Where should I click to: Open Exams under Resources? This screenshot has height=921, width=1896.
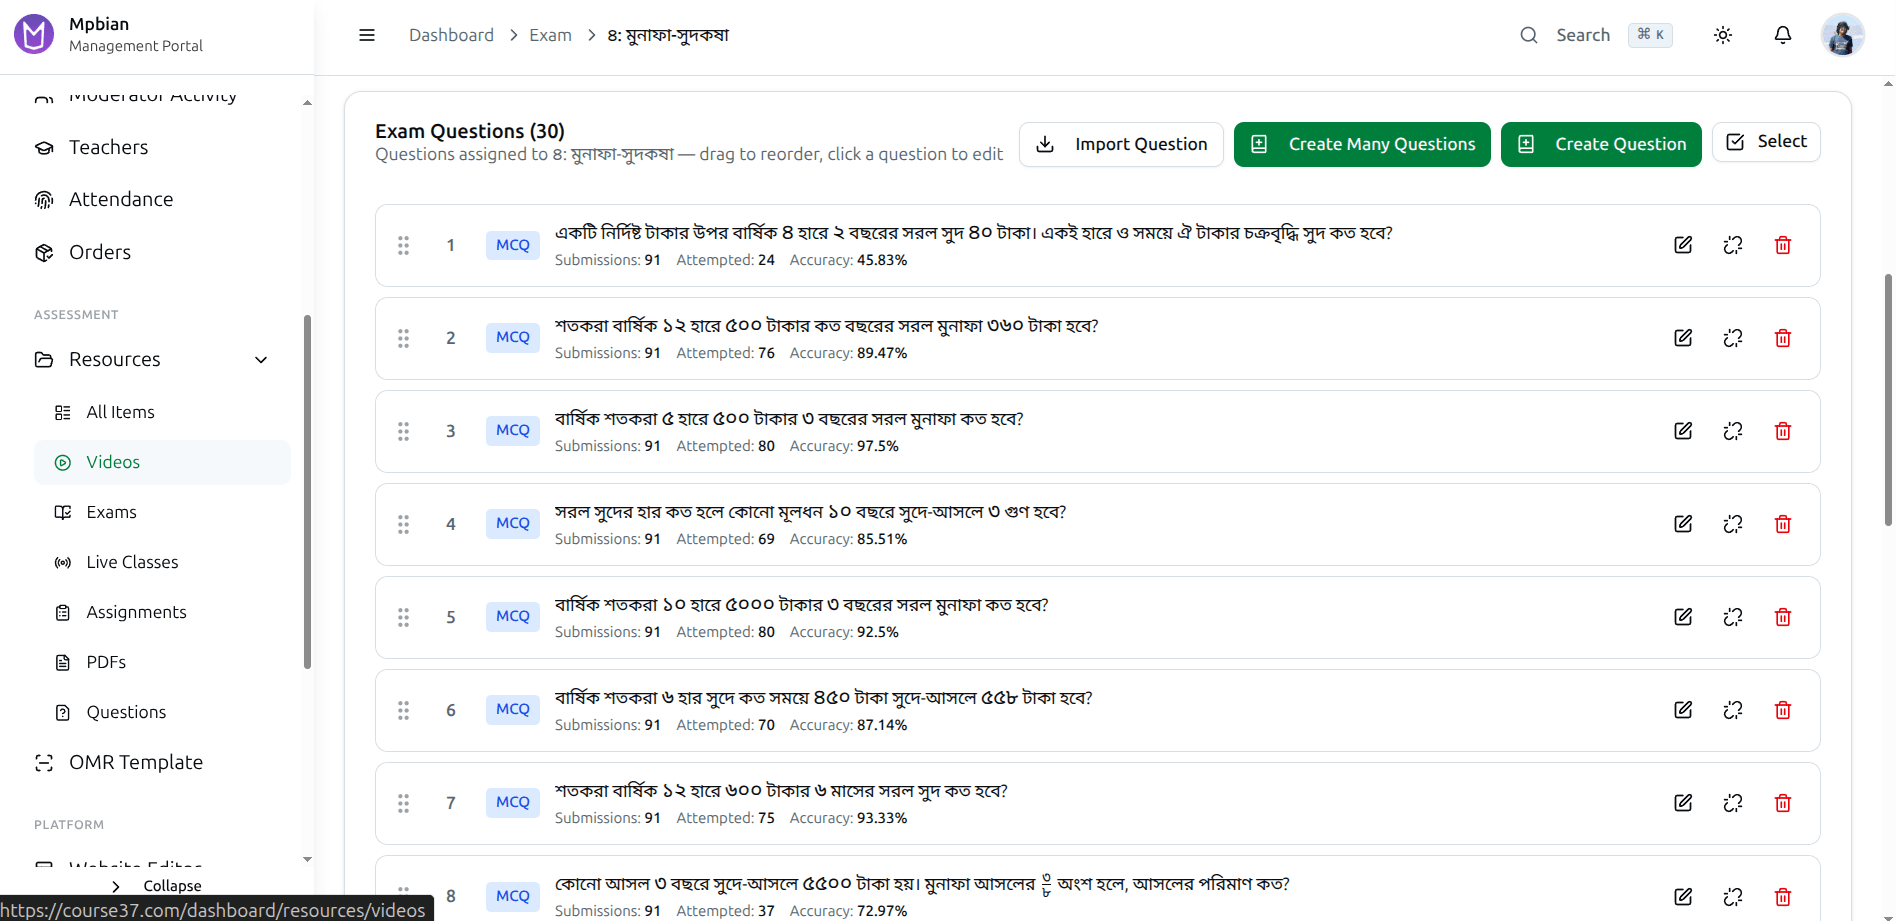pyautogui.click(x=162, y=512)
